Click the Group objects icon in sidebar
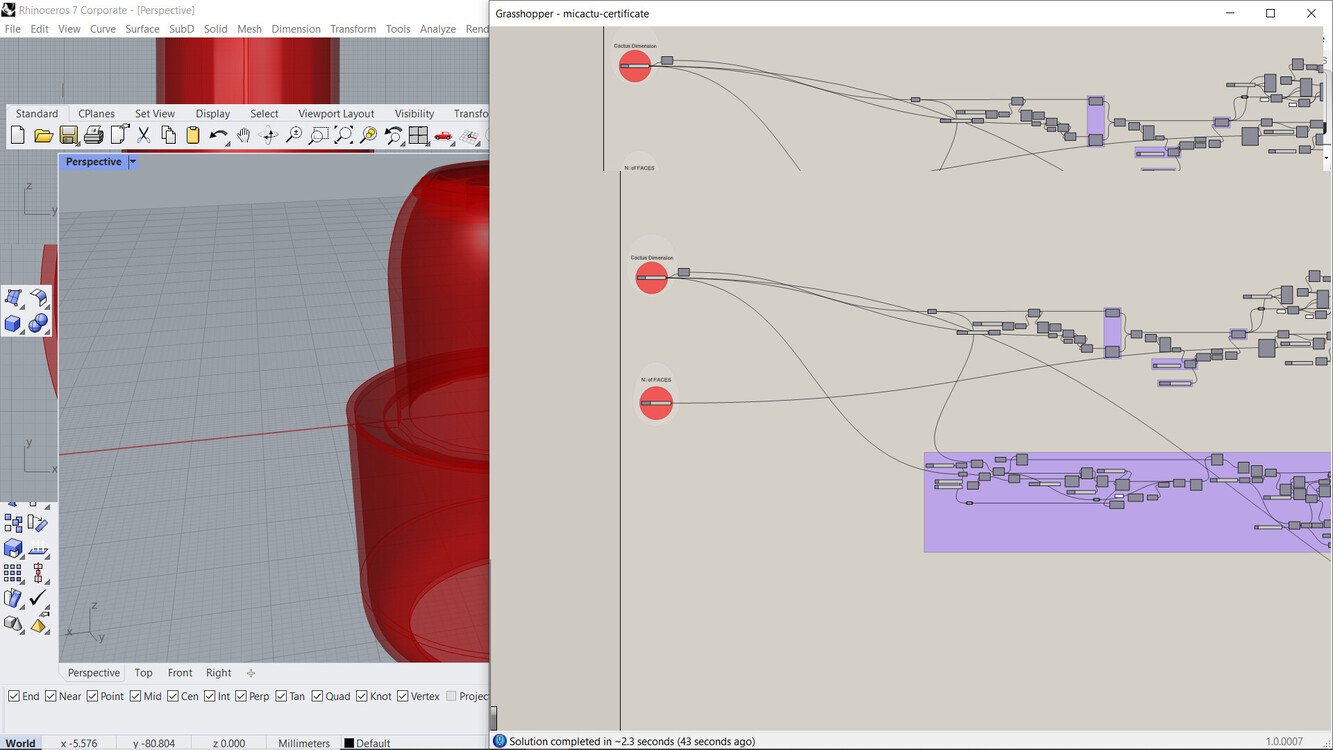Screen dimensions: 1333x750 coord(13,523)
